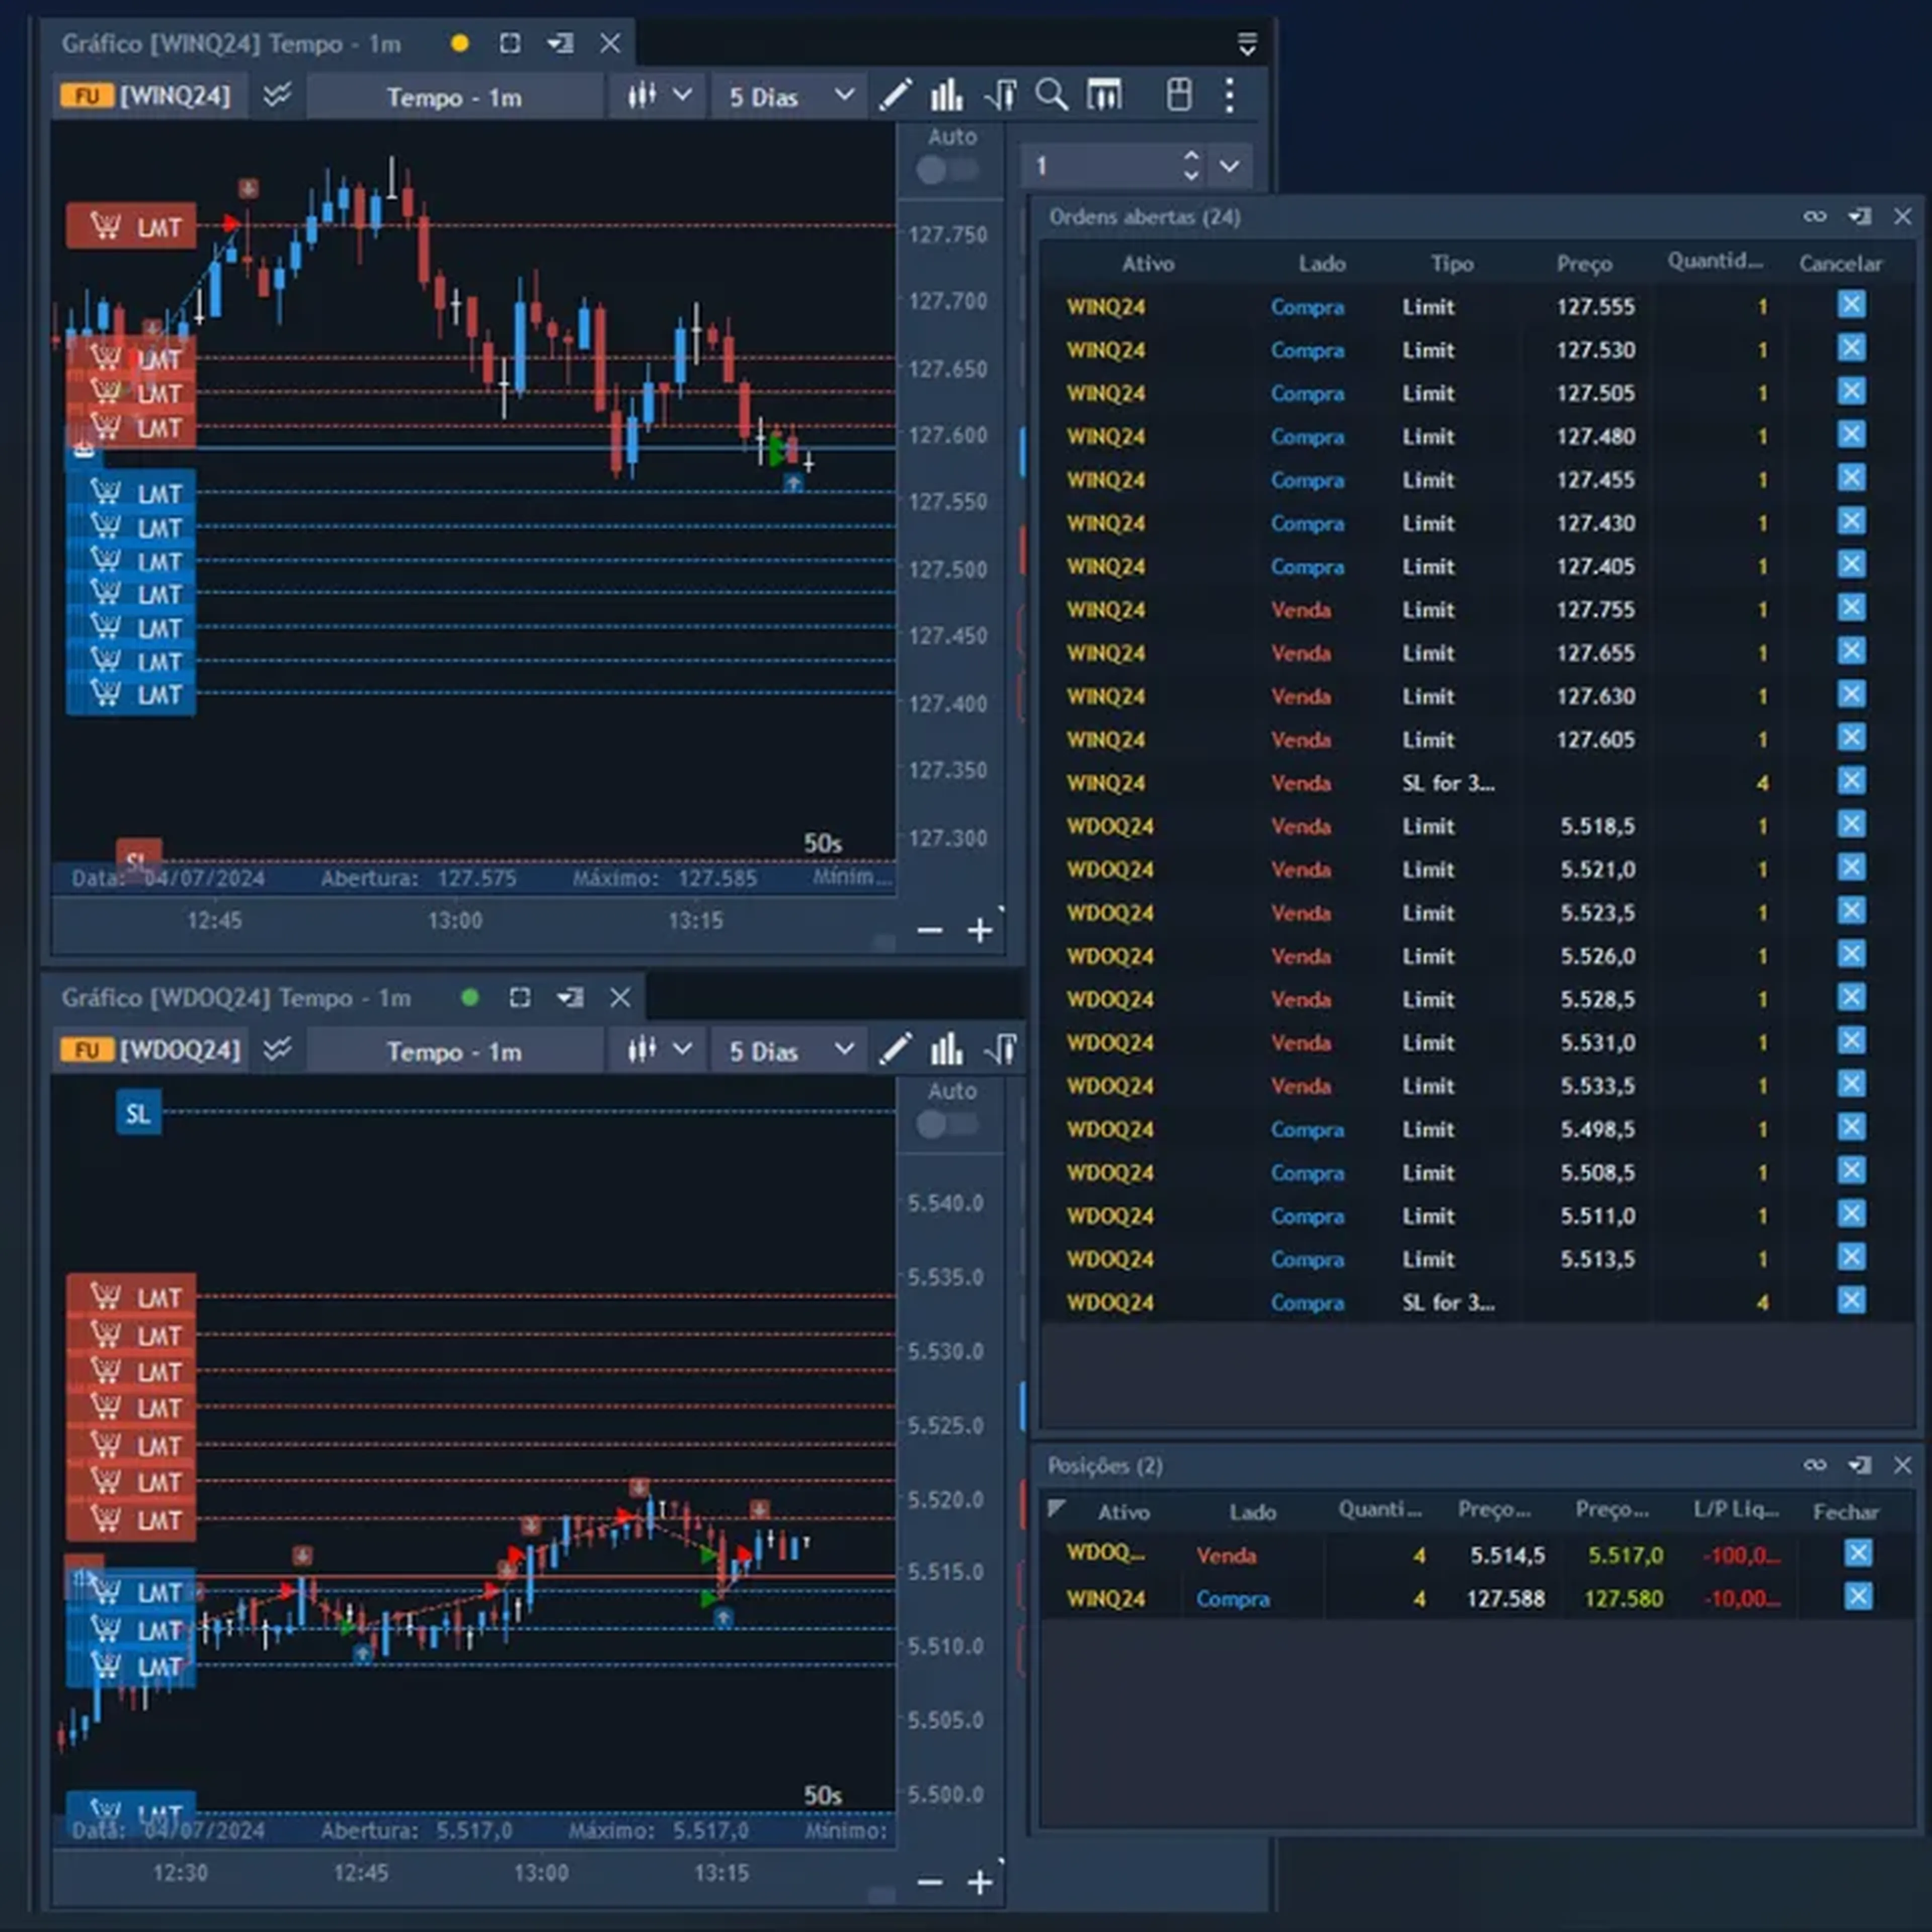1932x1932 pixels.
Task: Click the magnifier search icon in WINQ24 toolbar
Action: 1051,96
